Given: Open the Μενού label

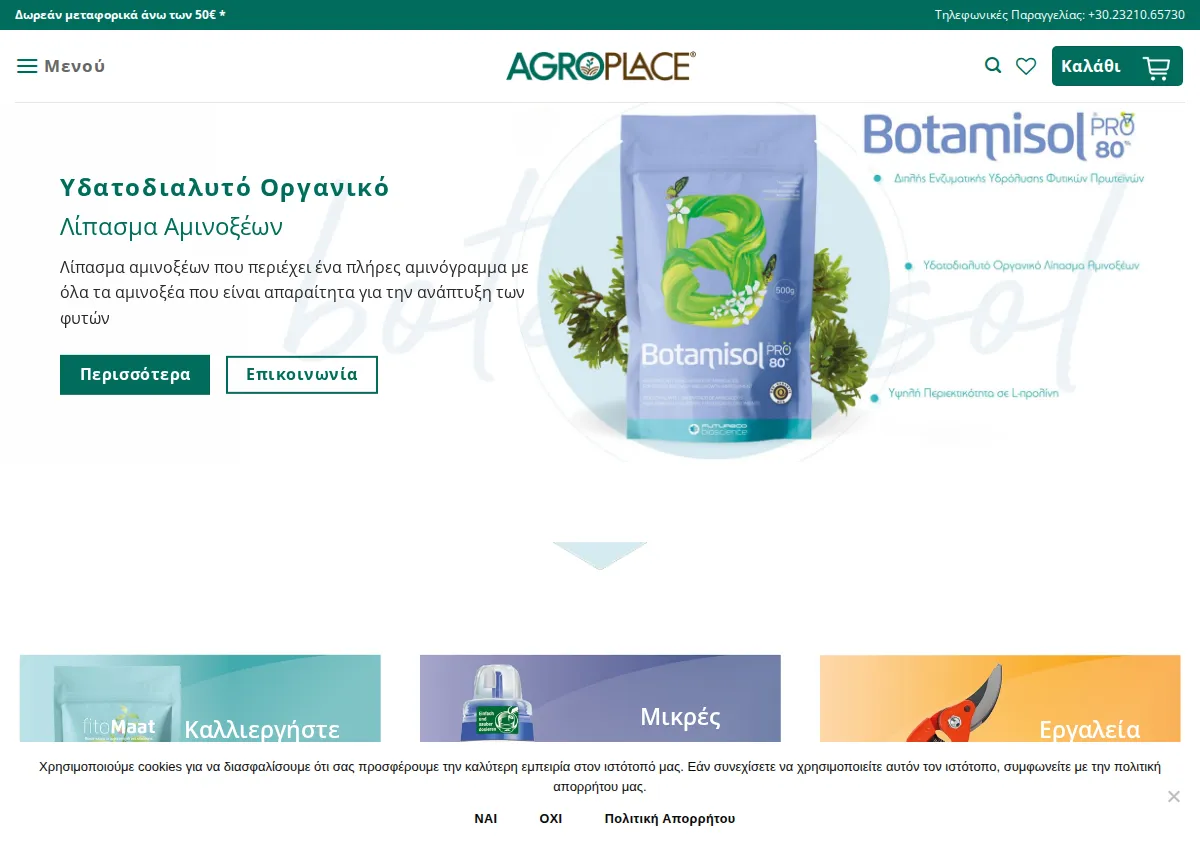Looking at the screenshot, I should pyautogui.click(x=75, y=66).
